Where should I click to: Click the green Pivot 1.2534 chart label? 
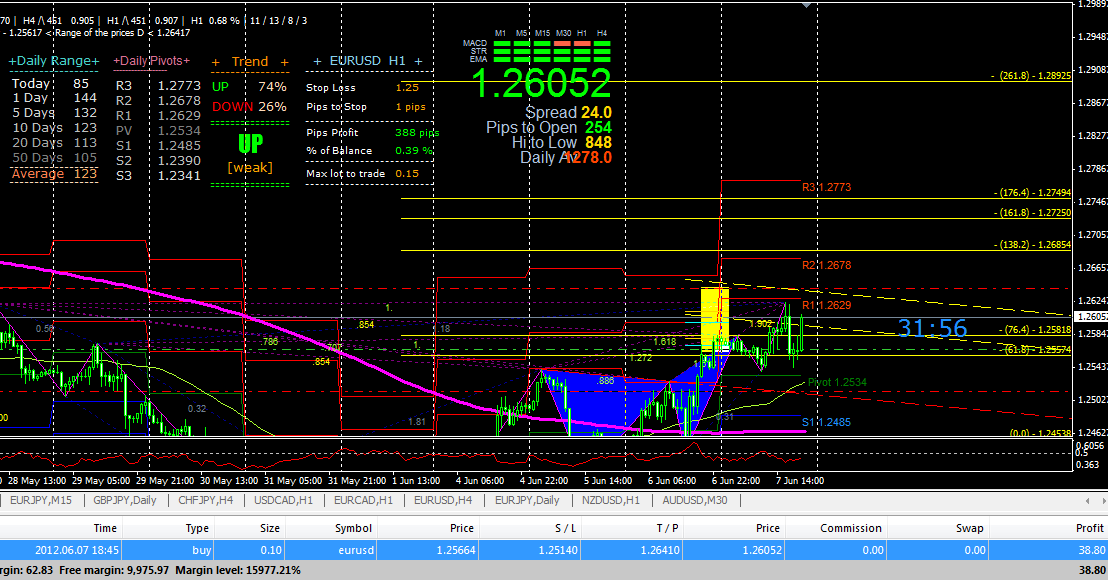[x=837, y=382]
